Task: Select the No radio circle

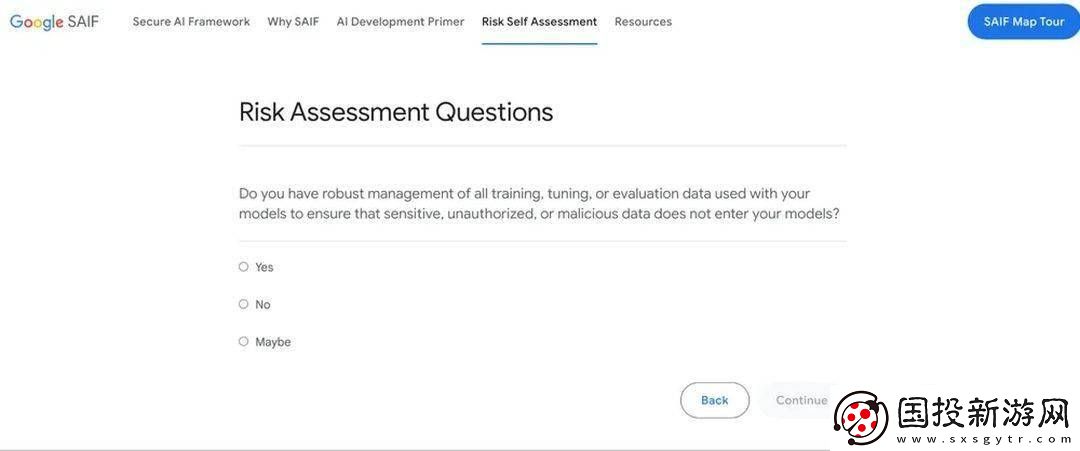Action: click(x=243, y=304)
